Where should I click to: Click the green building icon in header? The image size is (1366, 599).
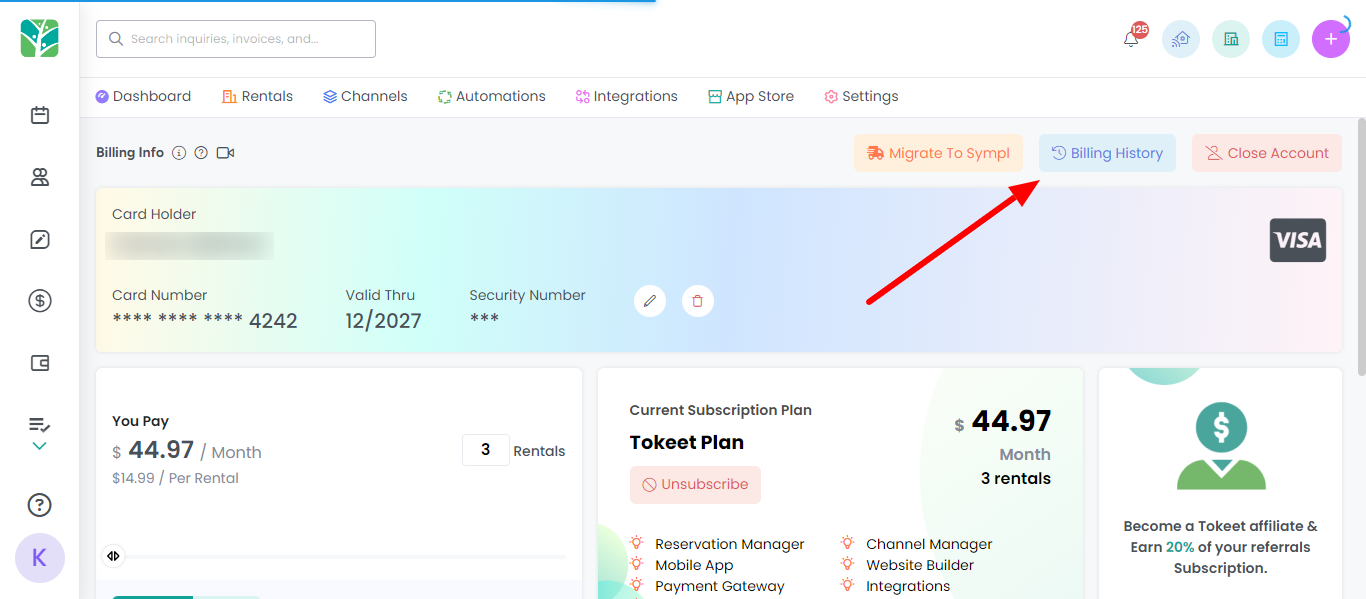(x=1231, y=39)
